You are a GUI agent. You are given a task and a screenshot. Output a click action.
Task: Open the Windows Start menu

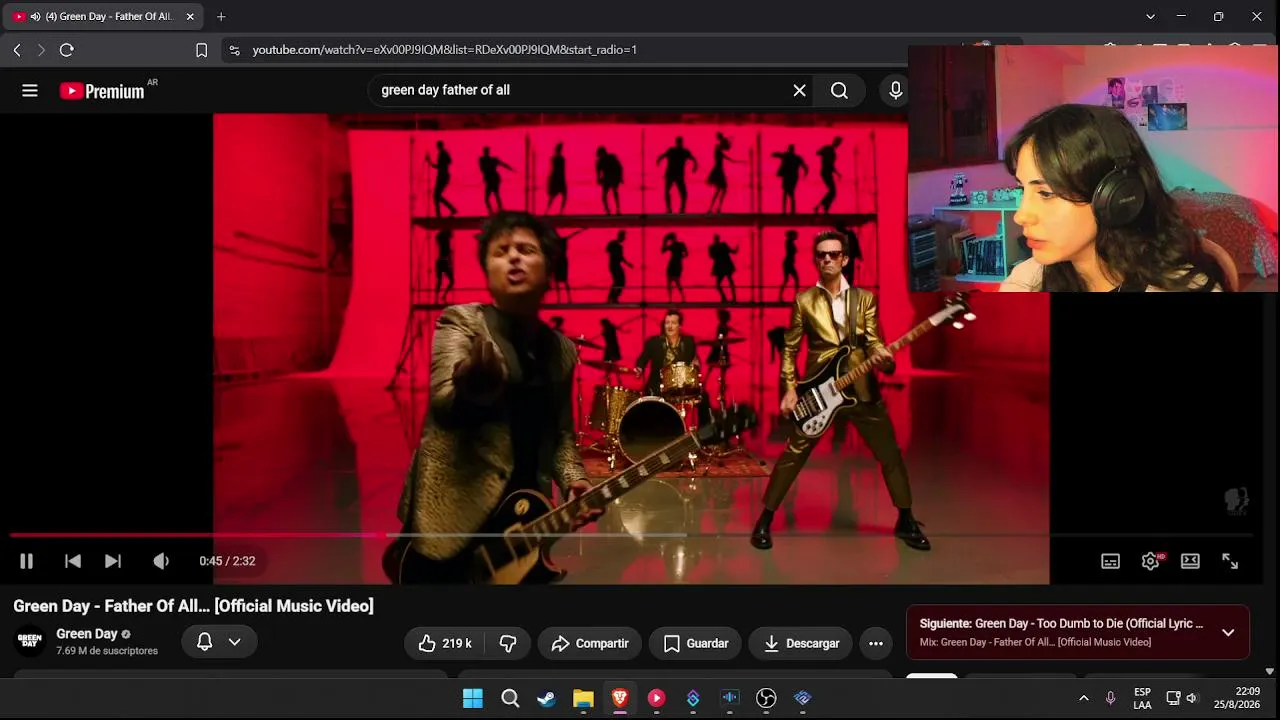click(x=473, y=698)
